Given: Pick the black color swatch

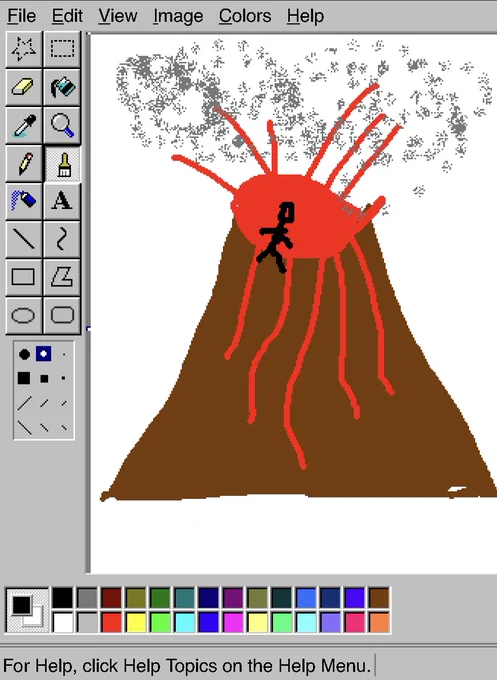Looking at the screenshot, I should [62, 598].
